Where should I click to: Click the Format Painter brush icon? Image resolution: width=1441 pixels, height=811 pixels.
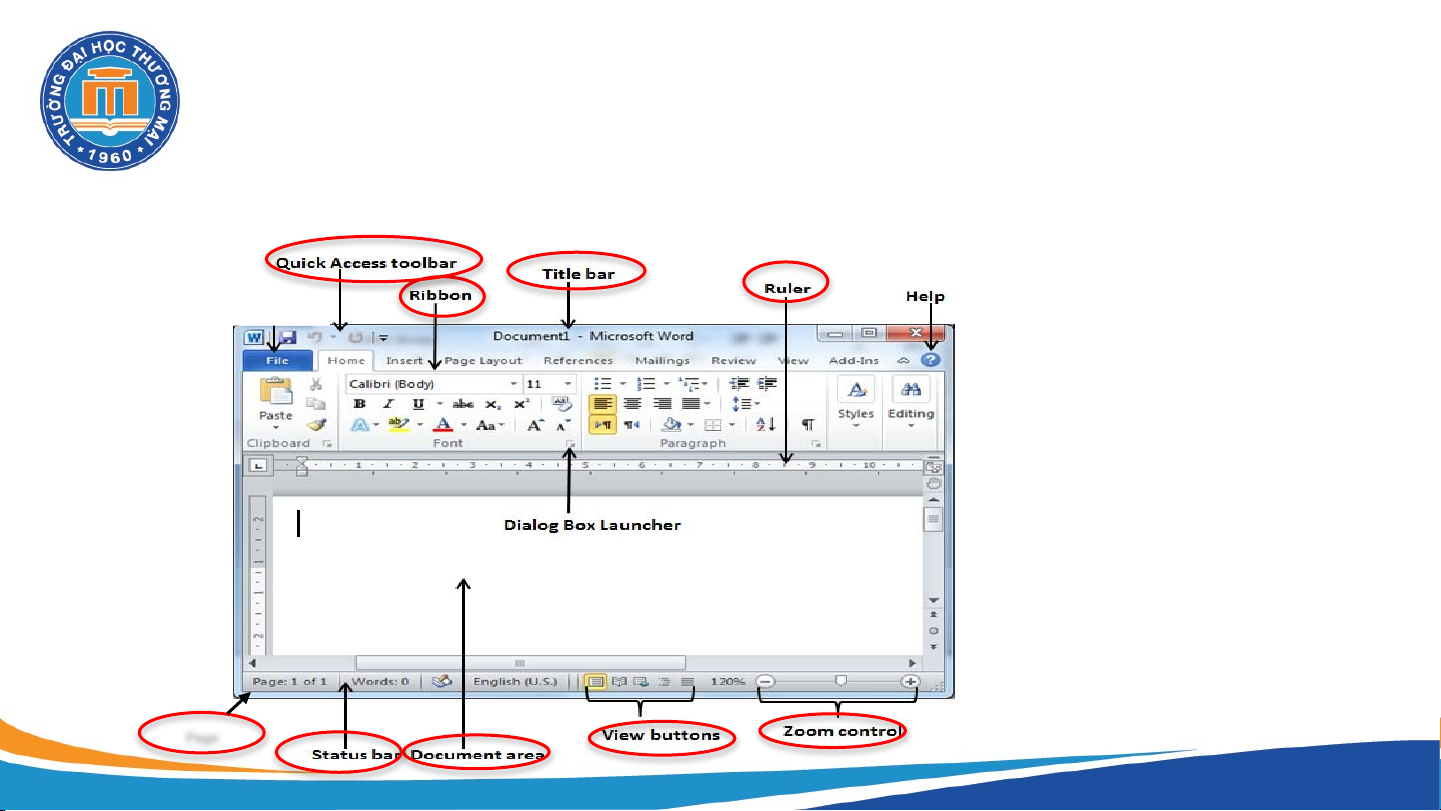316,425
